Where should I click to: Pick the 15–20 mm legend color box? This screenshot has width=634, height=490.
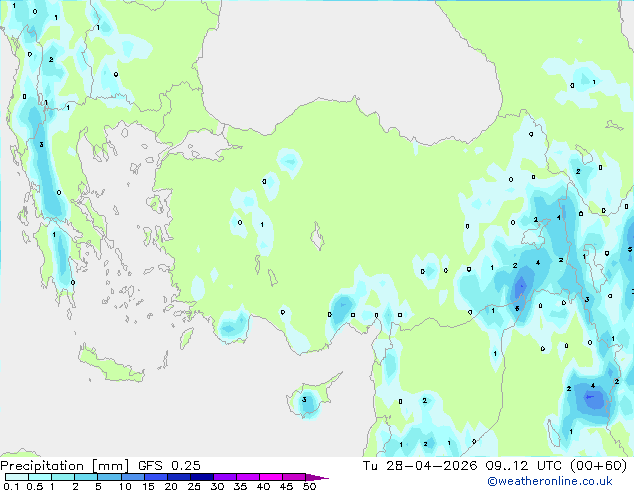(x=155, y=477)
